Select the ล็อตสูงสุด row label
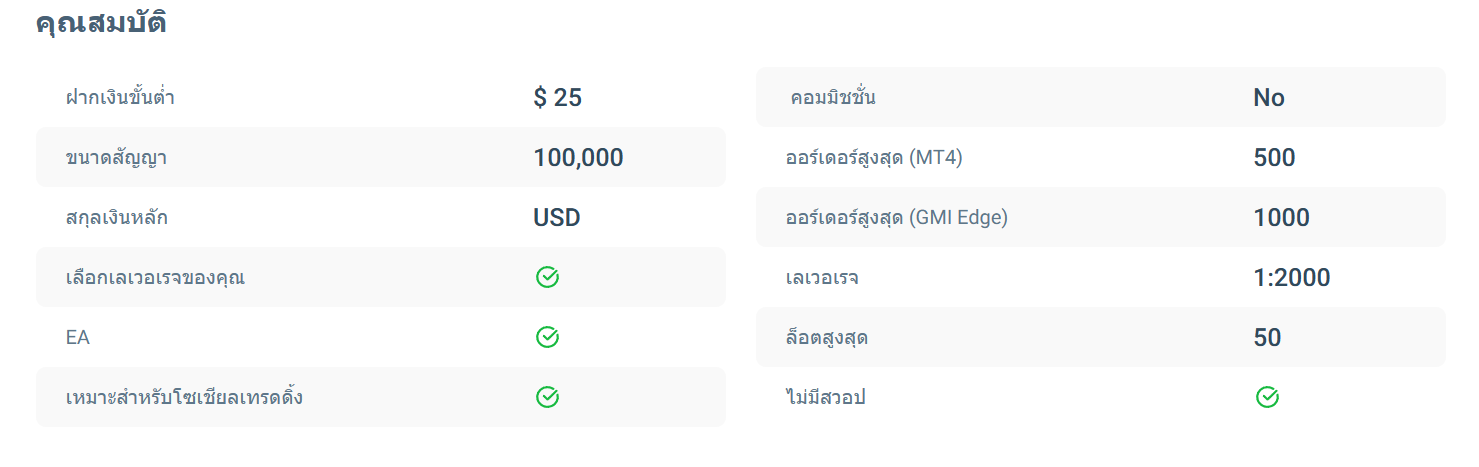1479x467 pixels. [827, 338]
